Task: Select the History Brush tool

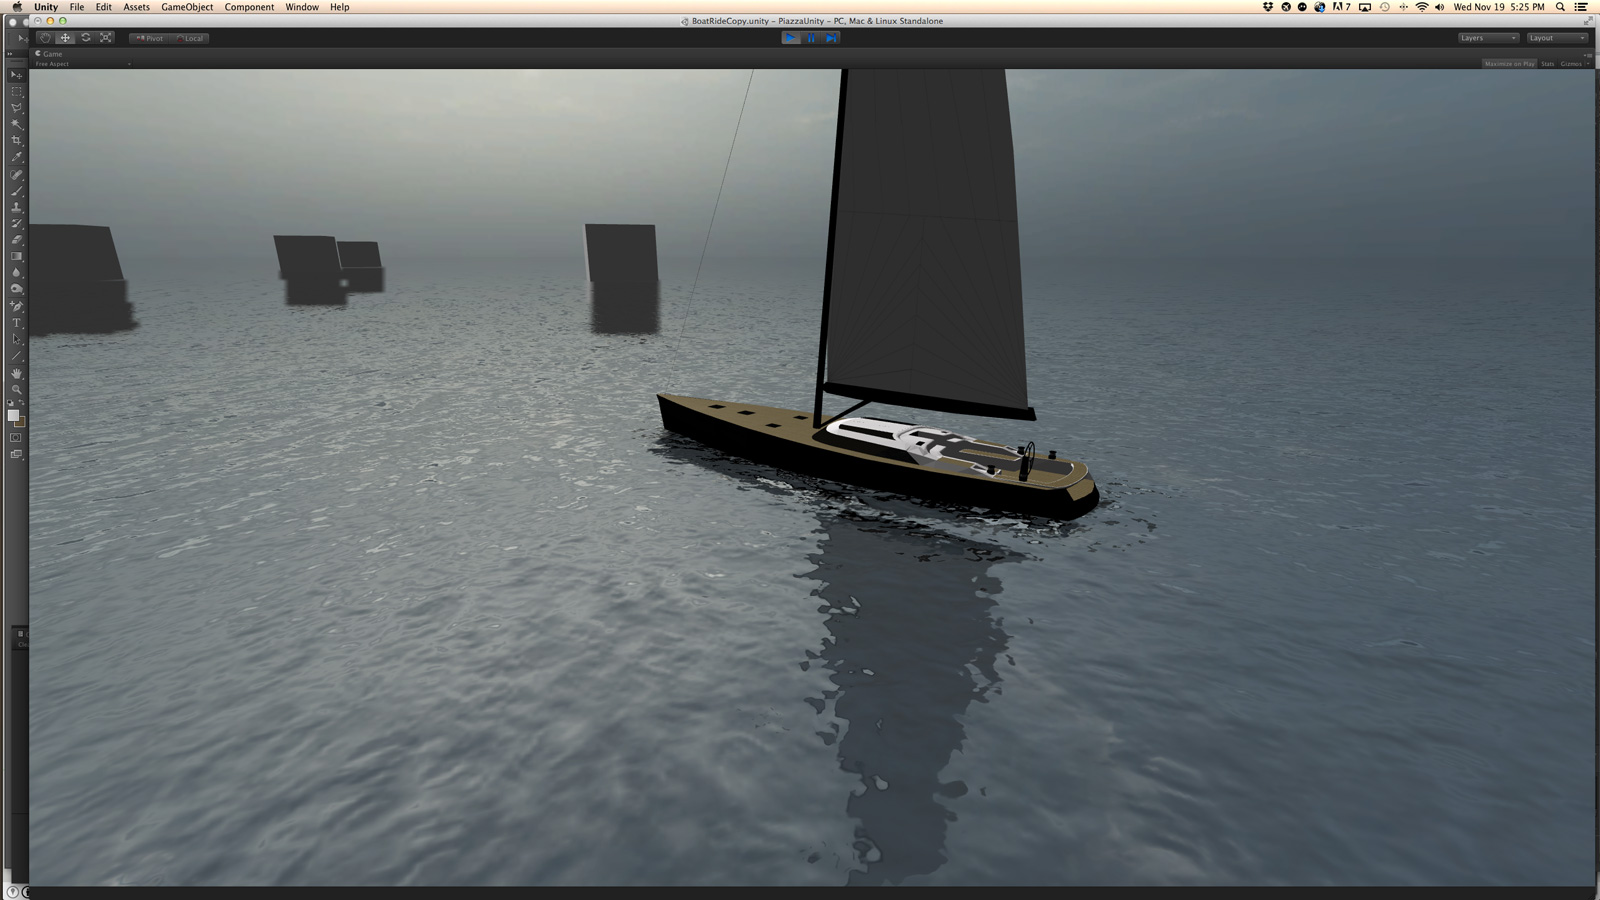Action: (x=16, y=224)
